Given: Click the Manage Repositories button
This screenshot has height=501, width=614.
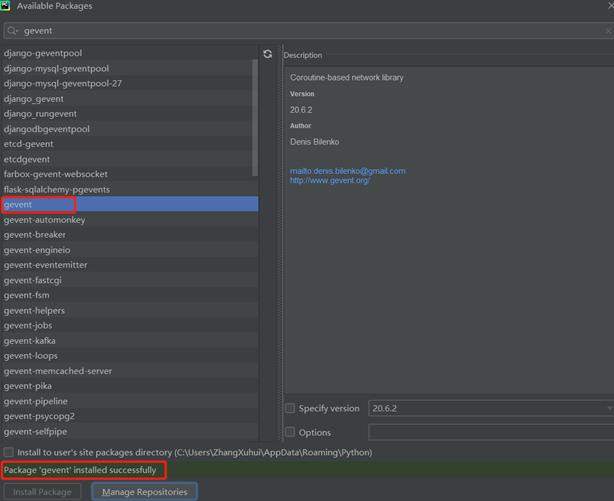Looking at the screenshot, I should click(x=144, y=492).
